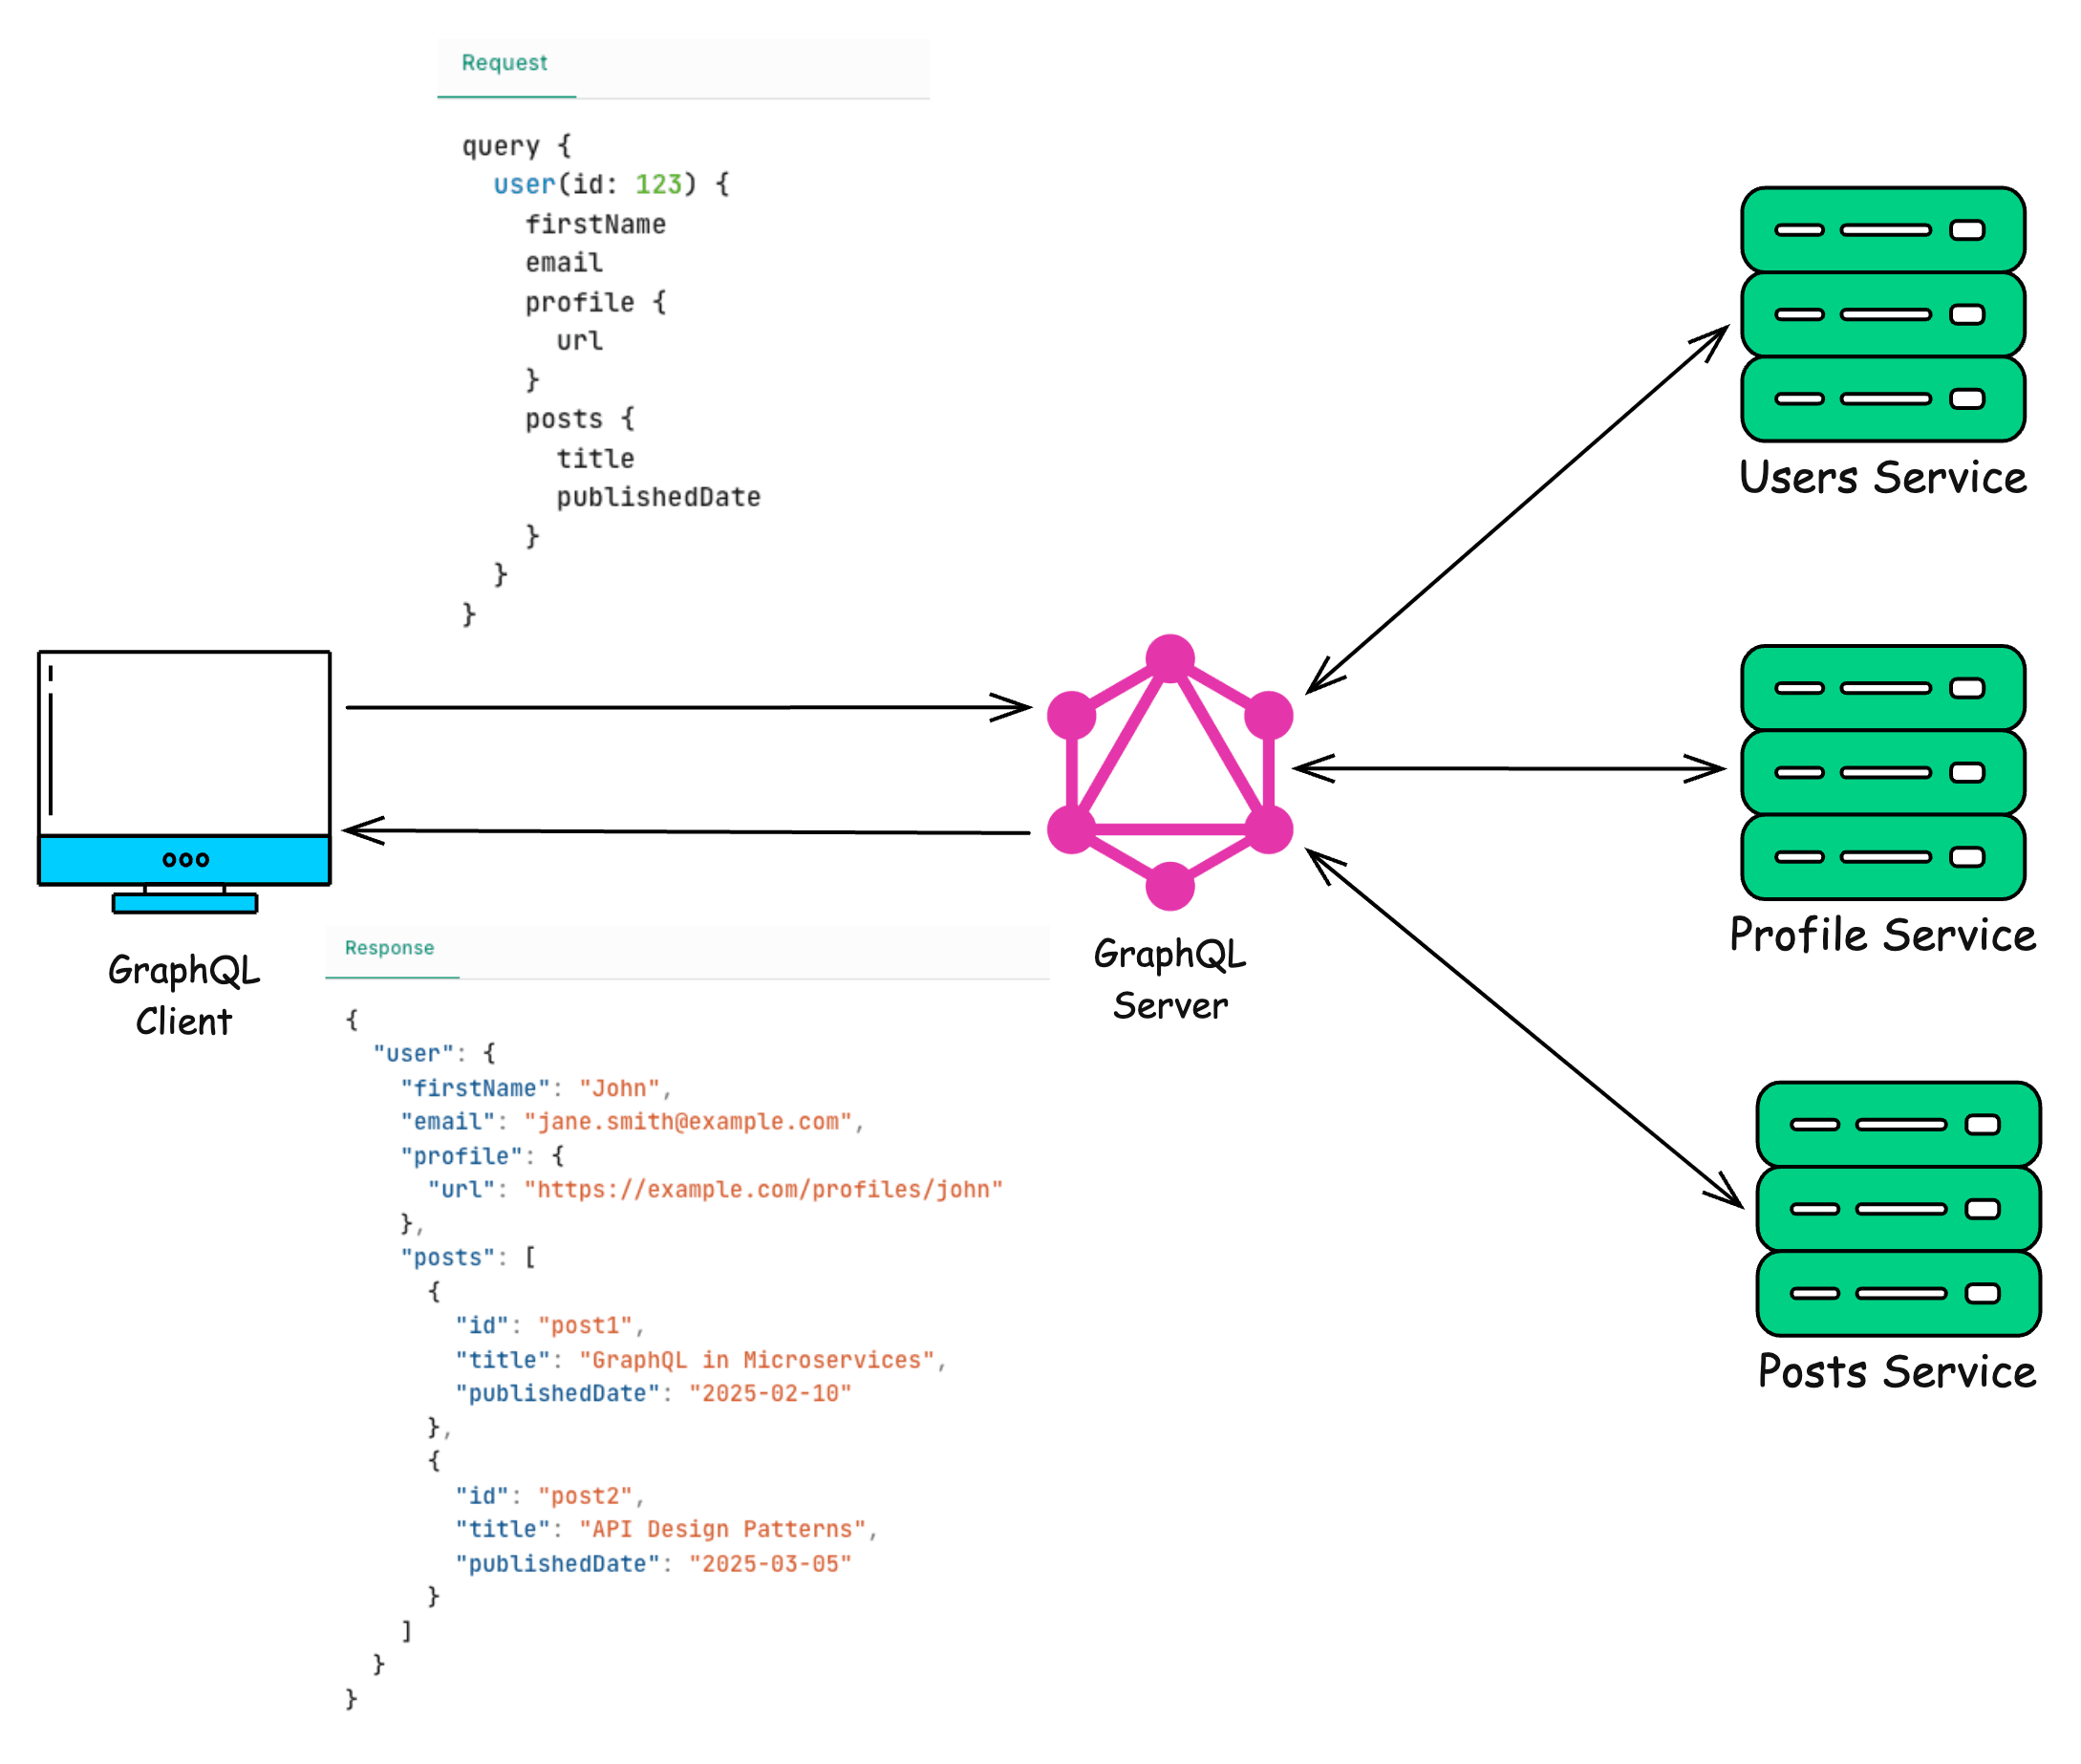Click the "Users Service" label
The image size is (2081, 1764).
click(x=1882, y=477)
